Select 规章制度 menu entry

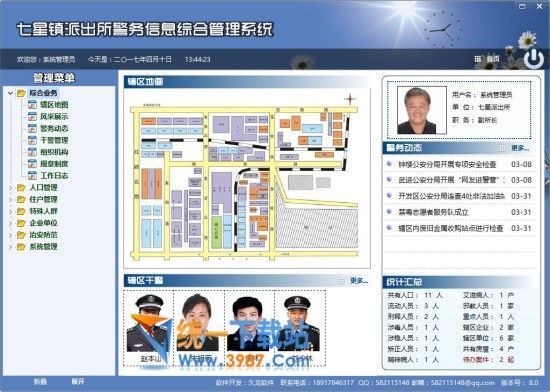(x=54, y=164)
